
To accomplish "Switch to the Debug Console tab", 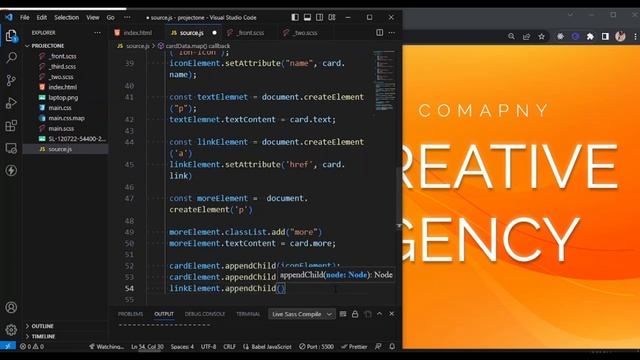I will 205,314.
